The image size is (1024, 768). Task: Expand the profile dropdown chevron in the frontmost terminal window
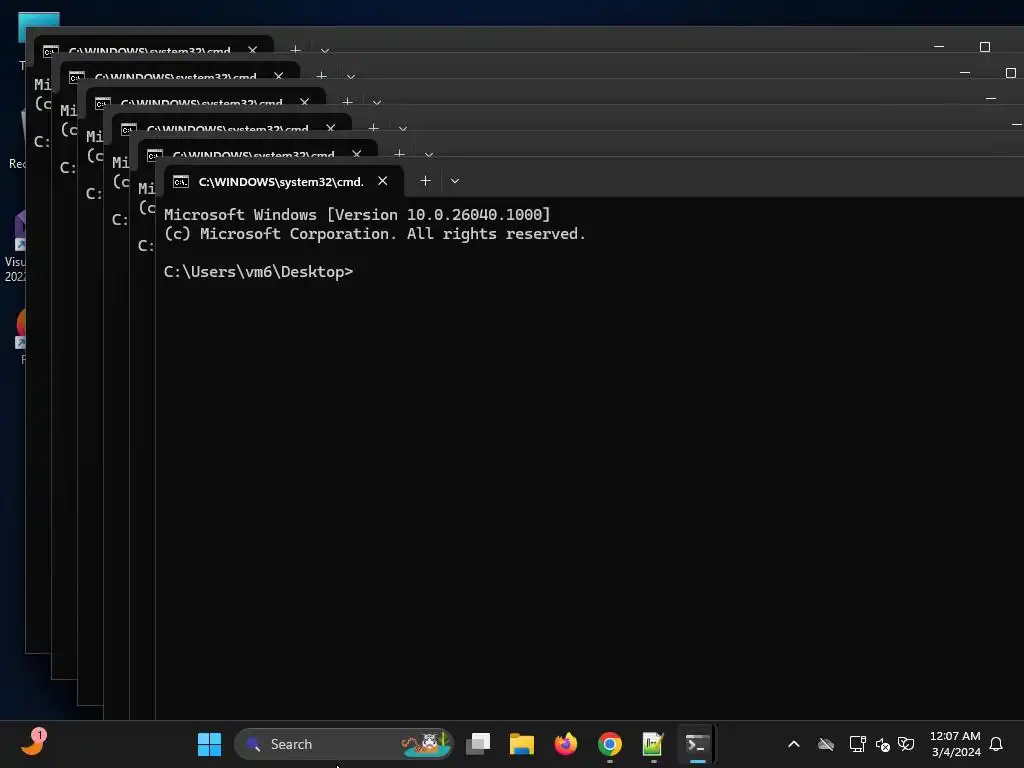pyautogui.click(x=455, y=181)
